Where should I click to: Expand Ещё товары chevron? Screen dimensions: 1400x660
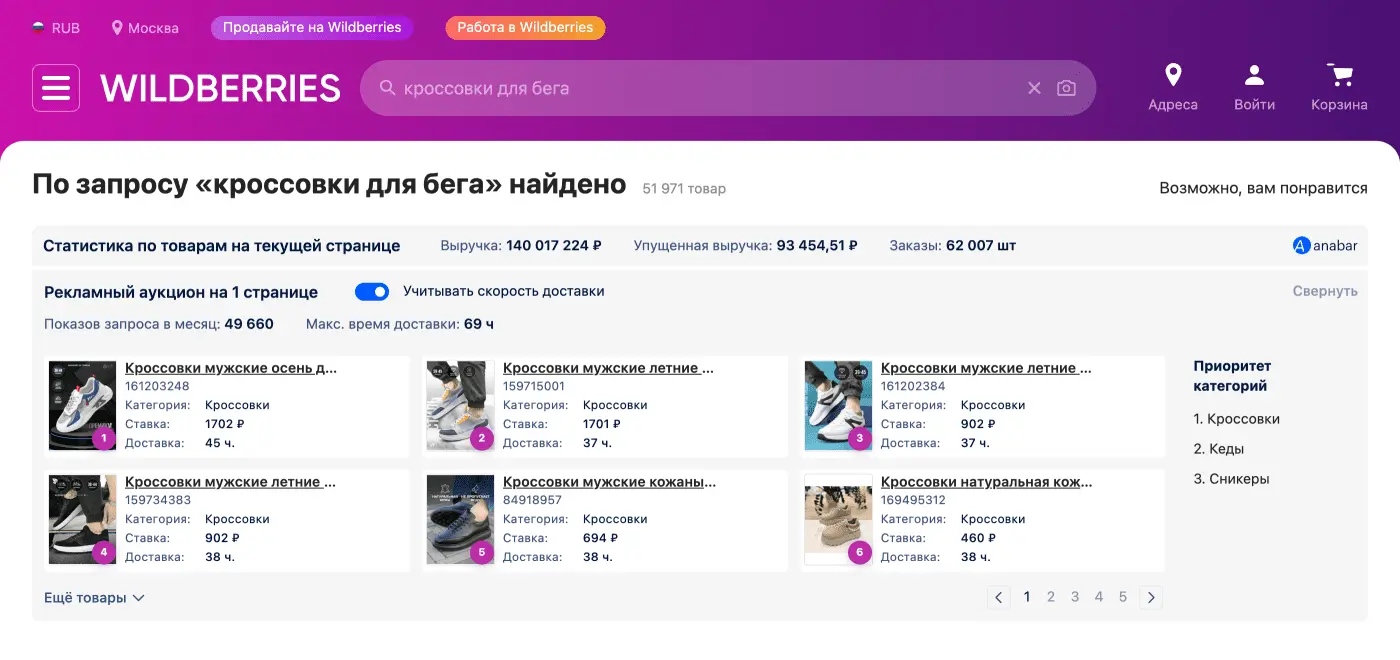(x=138, y=598)
